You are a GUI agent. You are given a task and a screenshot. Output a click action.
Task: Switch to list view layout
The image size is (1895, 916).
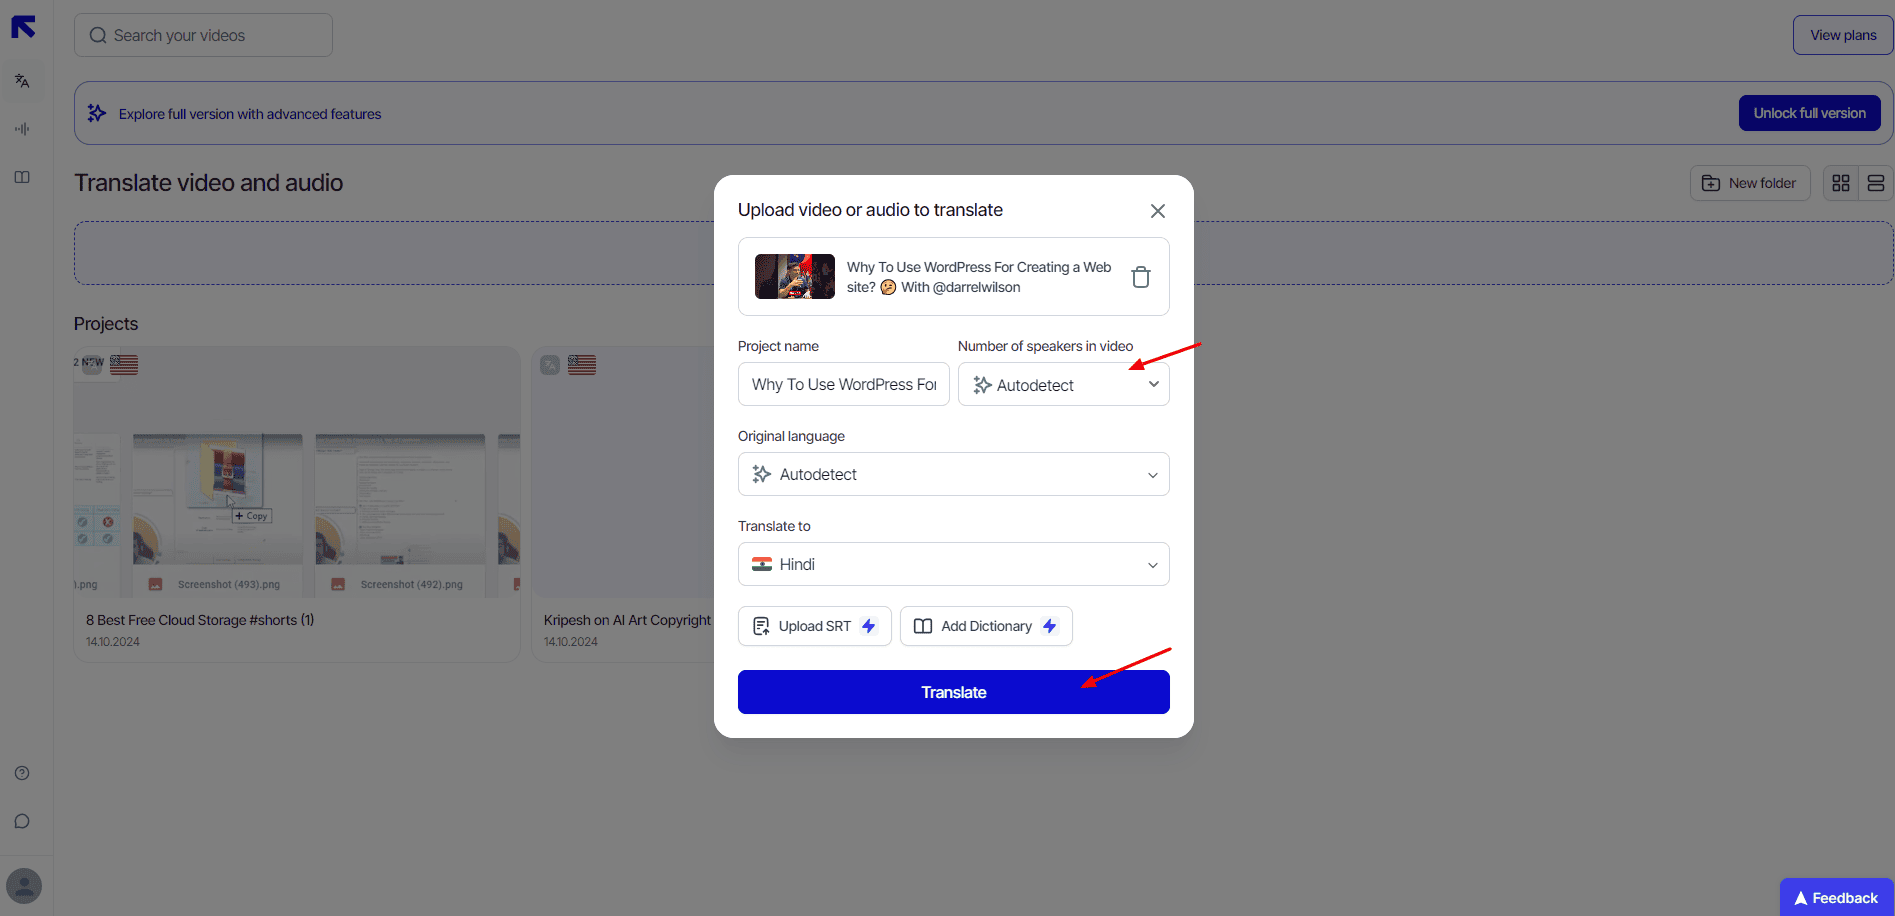1875,183
